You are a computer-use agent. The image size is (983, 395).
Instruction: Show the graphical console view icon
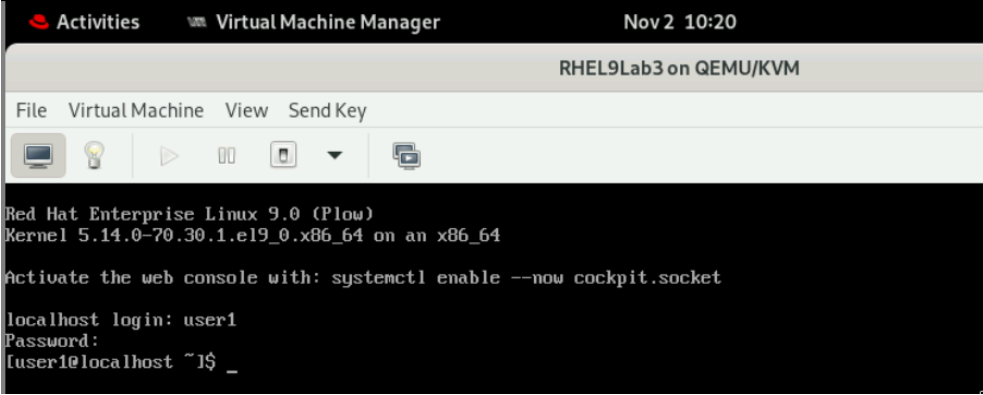pos(38,155)
